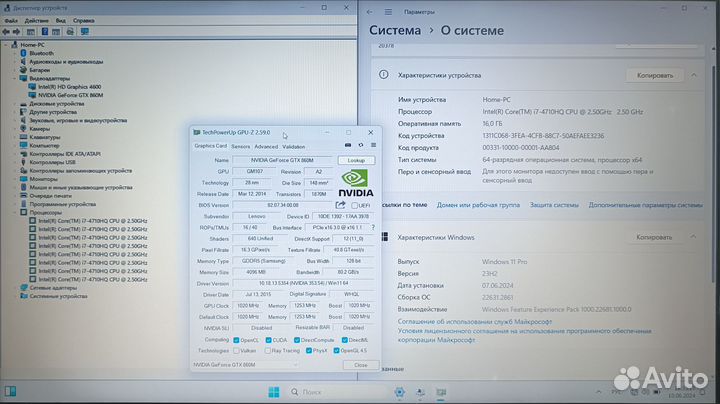Open the Файл menu in Device Manager
The height and width of the screenshot is (404, 720).
[11, 21]
